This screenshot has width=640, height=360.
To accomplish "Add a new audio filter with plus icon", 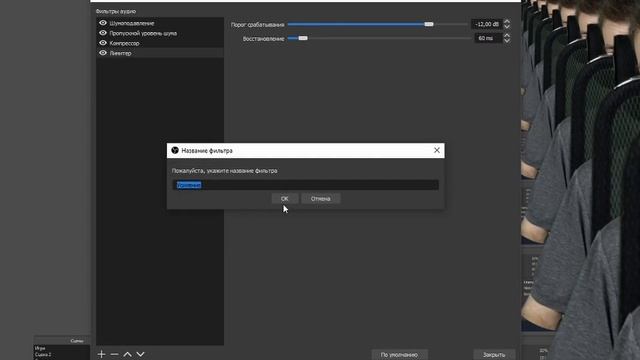I will coord(101,354).
